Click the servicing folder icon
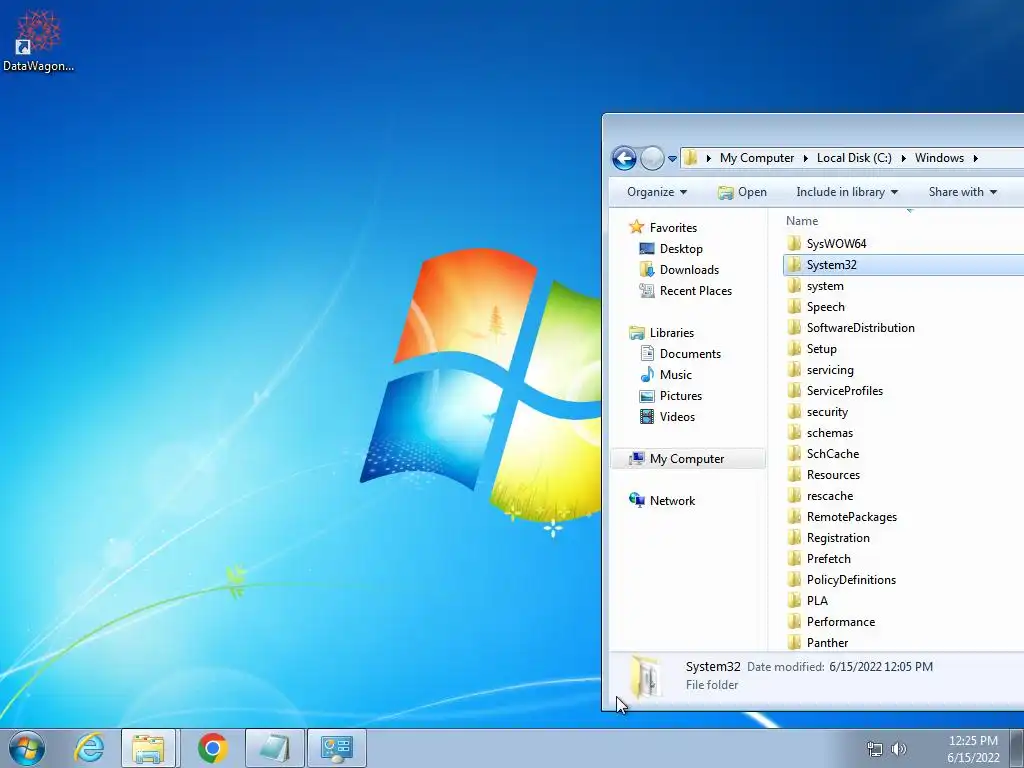 tap(794, 370)
